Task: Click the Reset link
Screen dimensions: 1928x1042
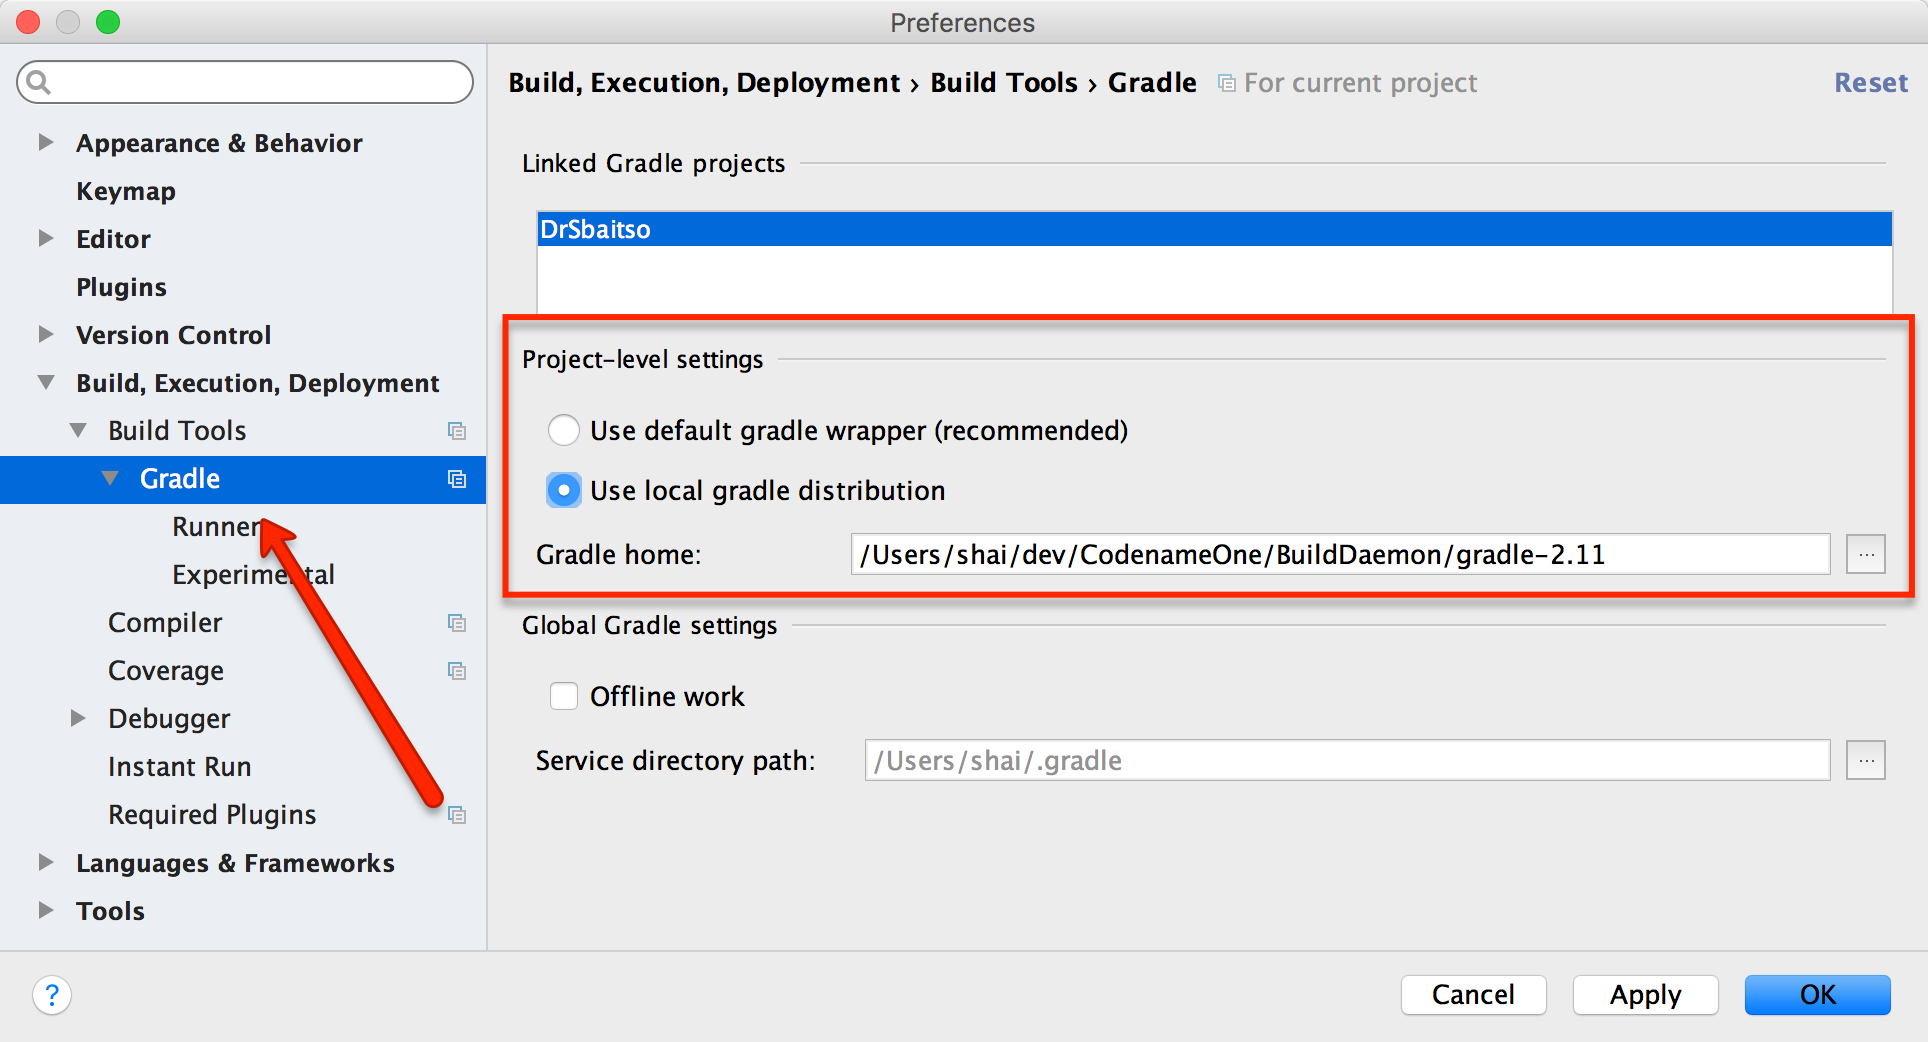Action: coord(1871,82)
